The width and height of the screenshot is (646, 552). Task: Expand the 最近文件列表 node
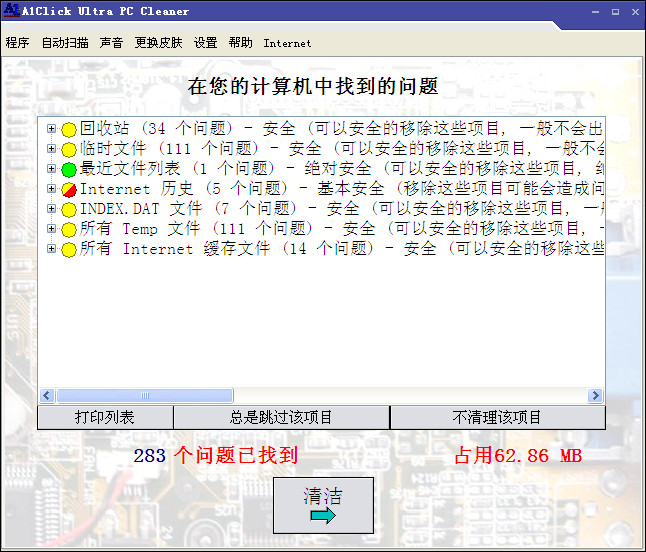click(52, 169)
